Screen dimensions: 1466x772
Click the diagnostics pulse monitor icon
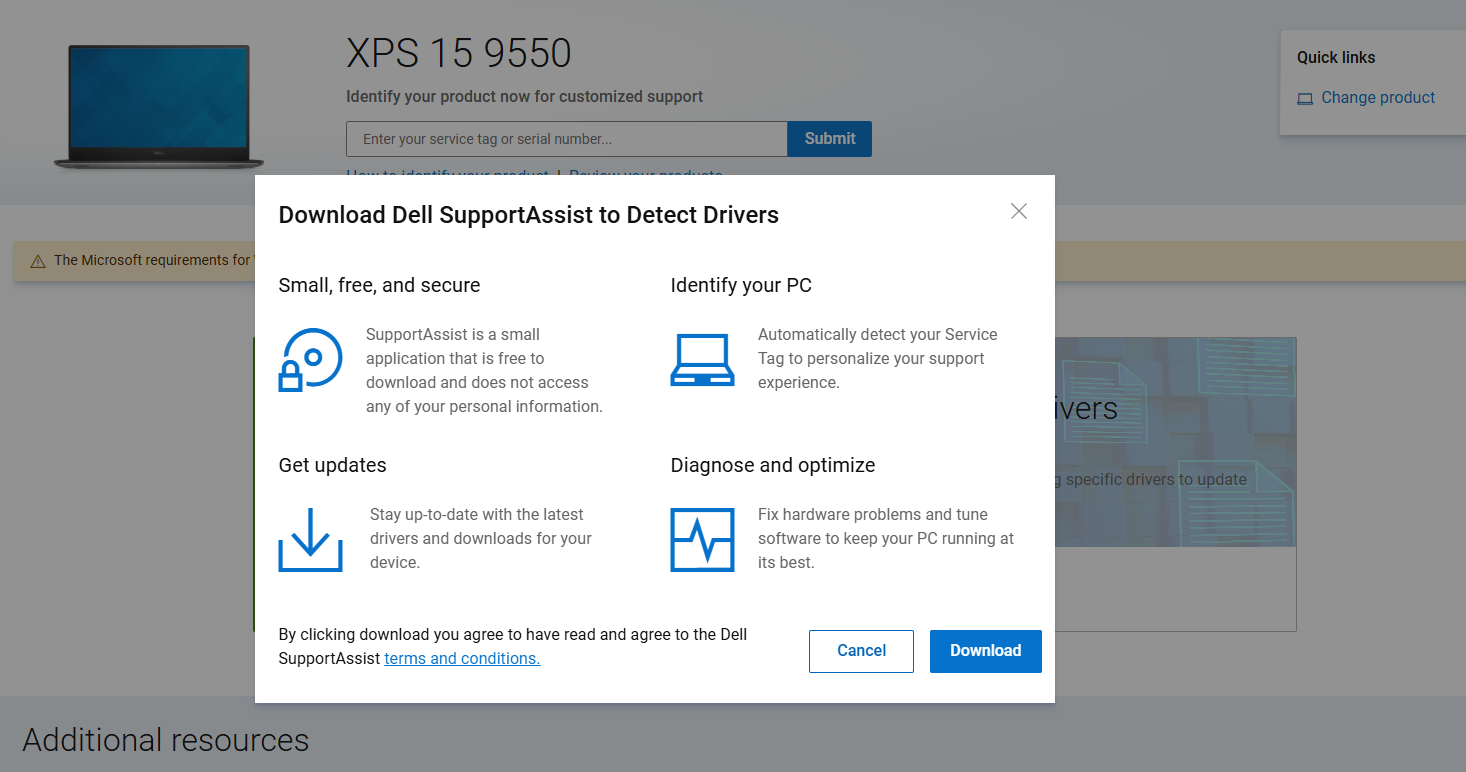[702, 540]
